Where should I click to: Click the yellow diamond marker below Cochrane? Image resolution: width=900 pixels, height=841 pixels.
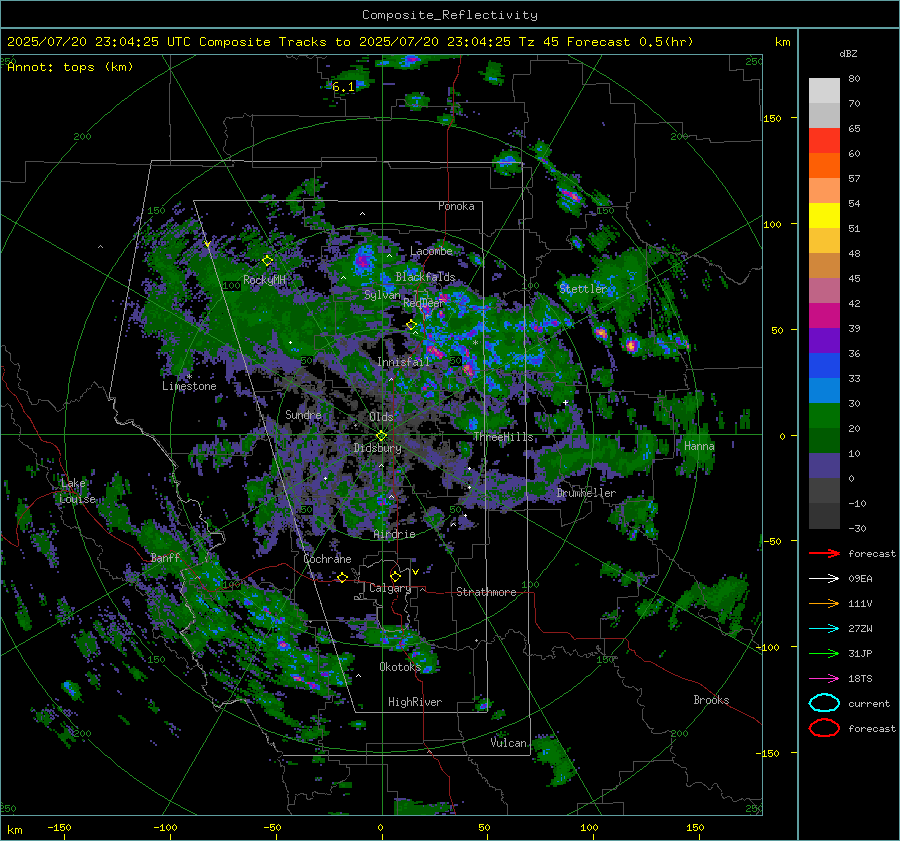(x=342, y=577)
